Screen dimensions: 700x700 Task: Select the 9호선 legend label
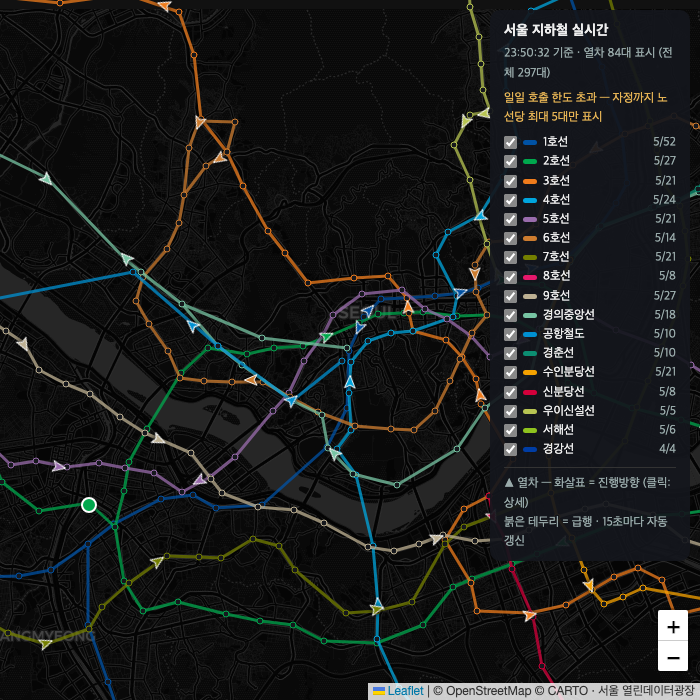click(556, 296)
